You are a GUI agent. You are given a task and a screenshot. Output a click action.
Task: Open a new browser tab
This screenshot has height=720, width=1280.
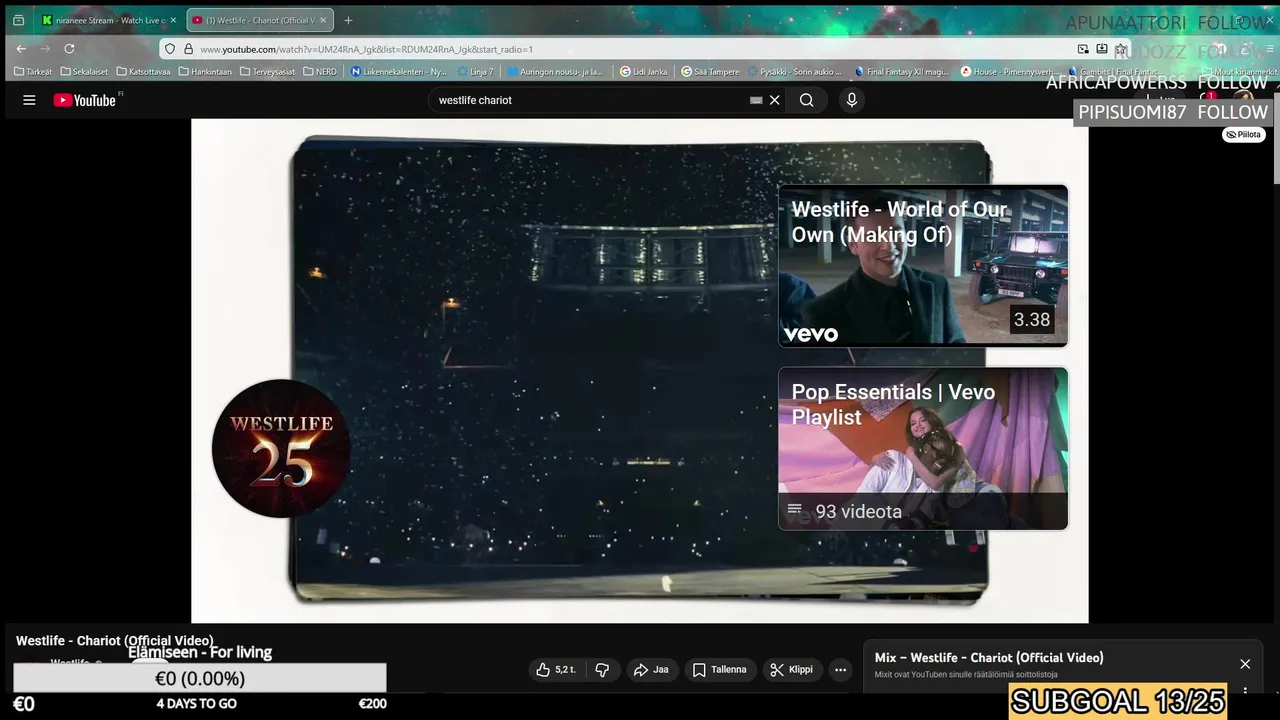[x=348, y=20]
